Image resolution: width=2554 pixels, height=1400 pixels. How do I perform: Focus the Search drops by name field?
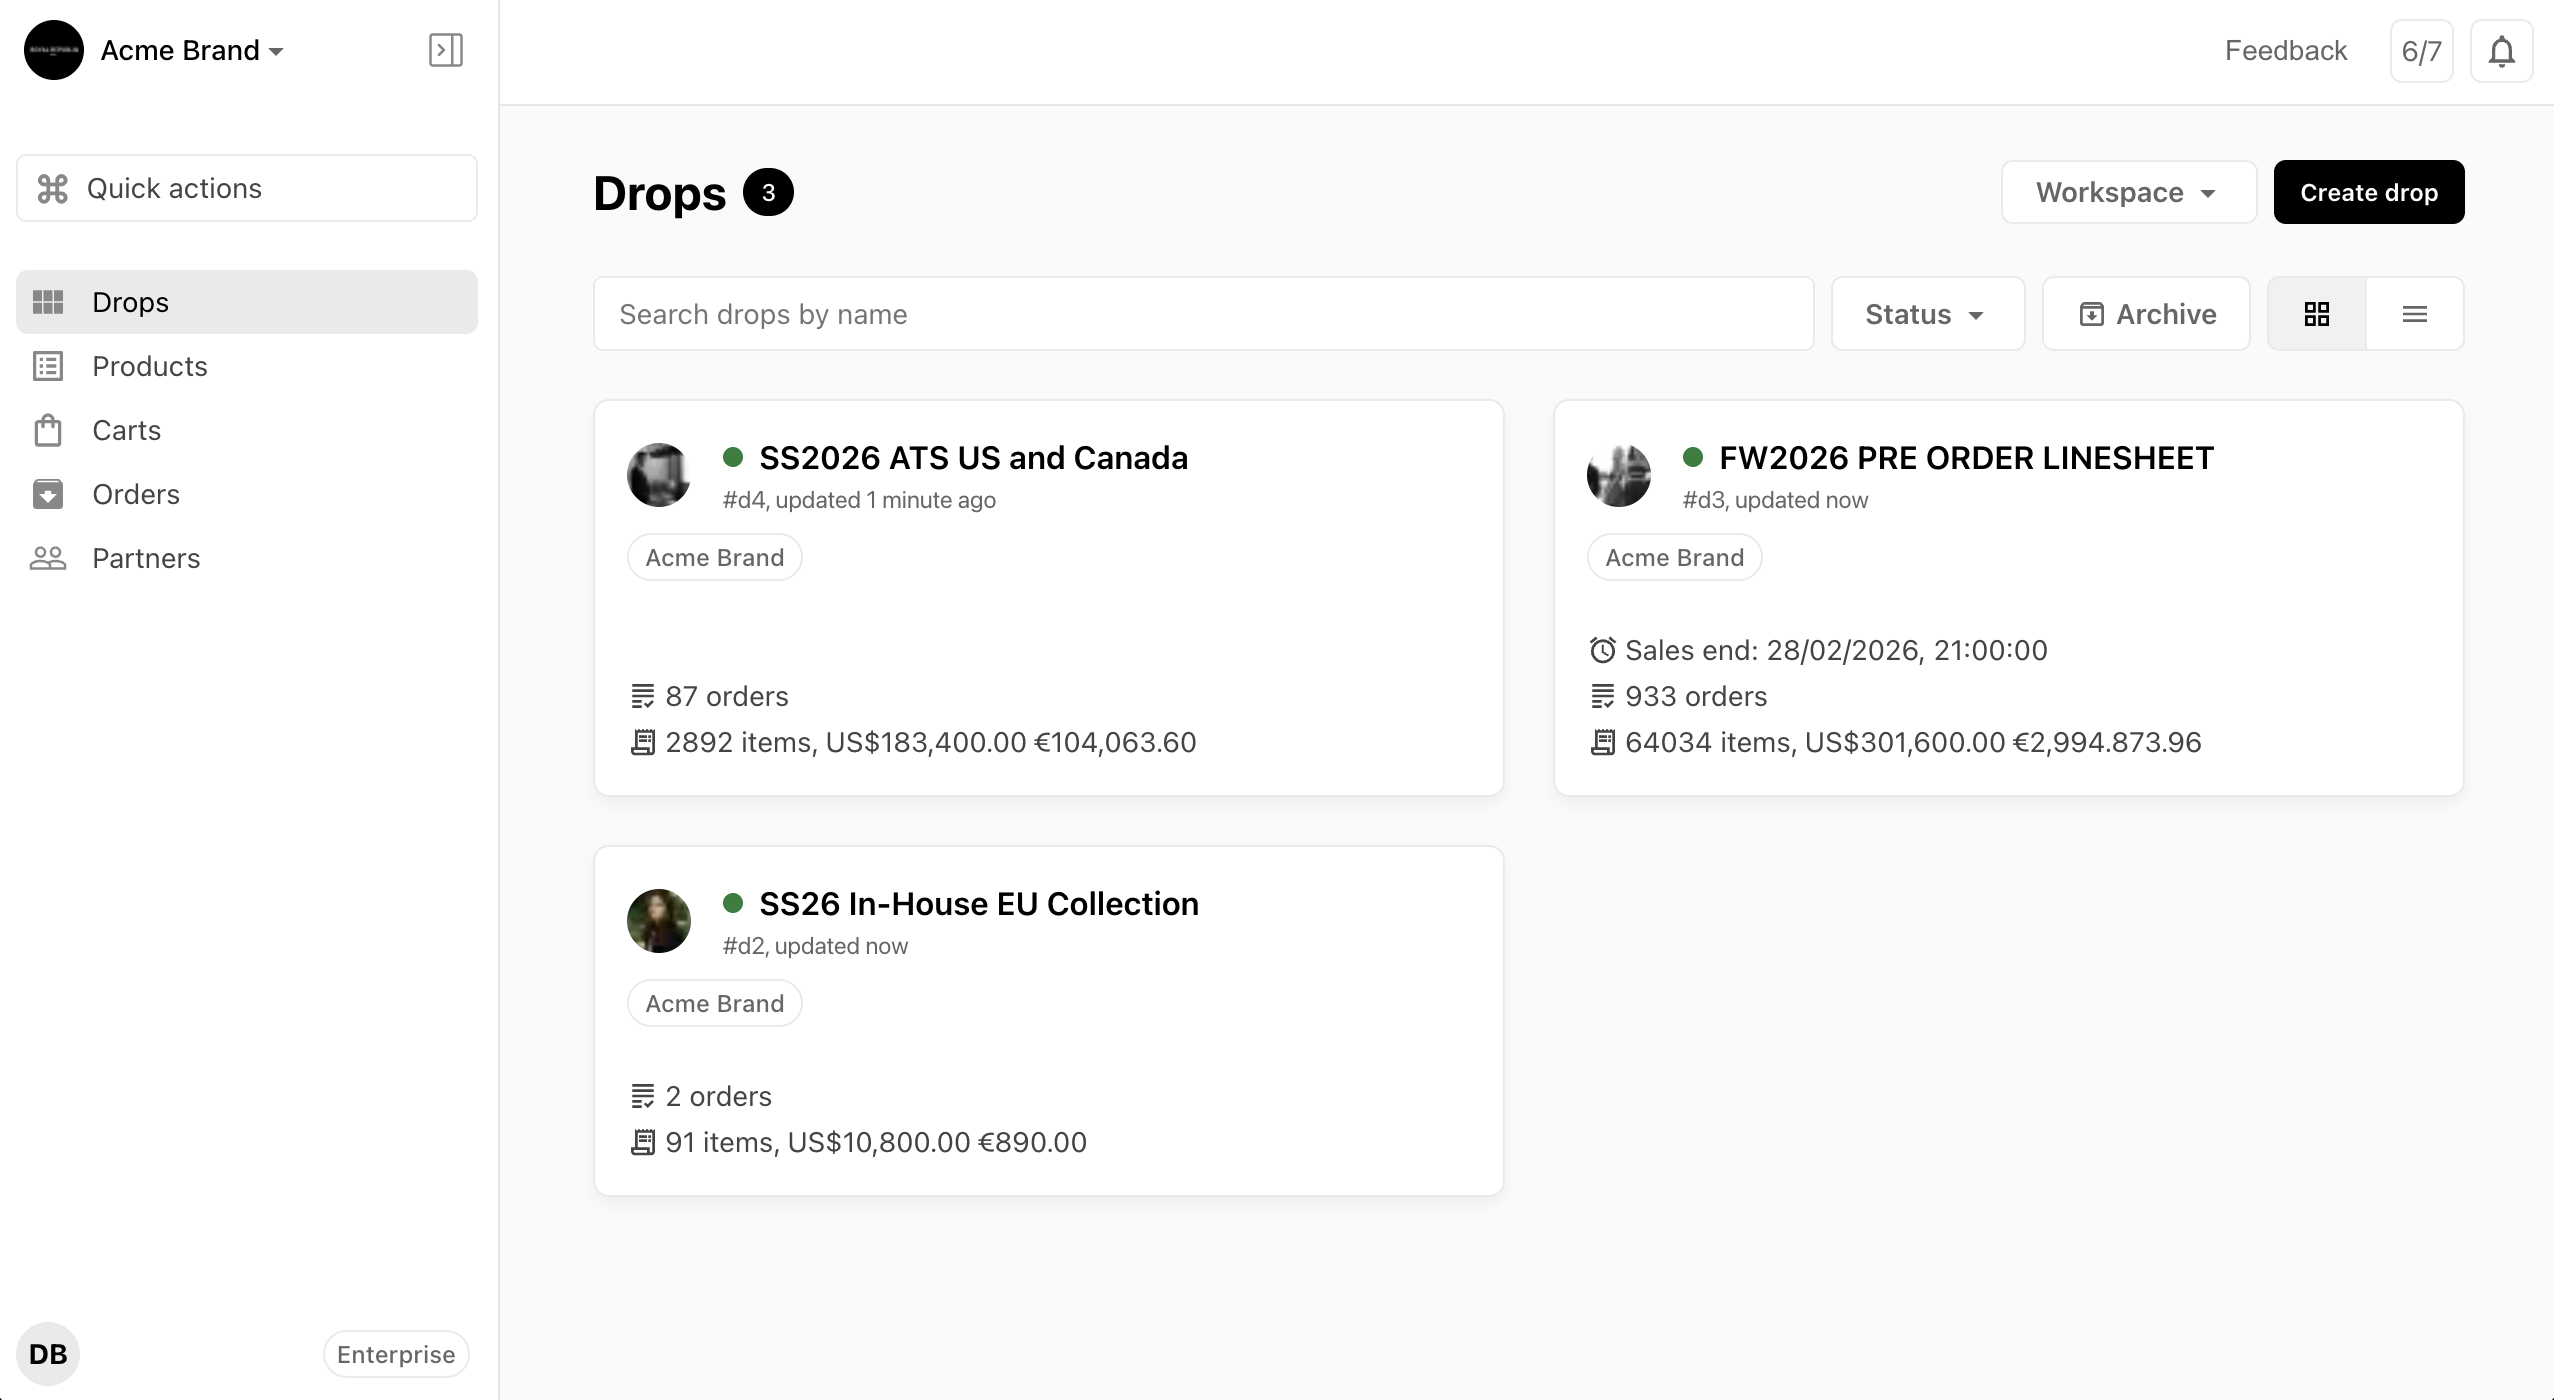coord(1203,314)
